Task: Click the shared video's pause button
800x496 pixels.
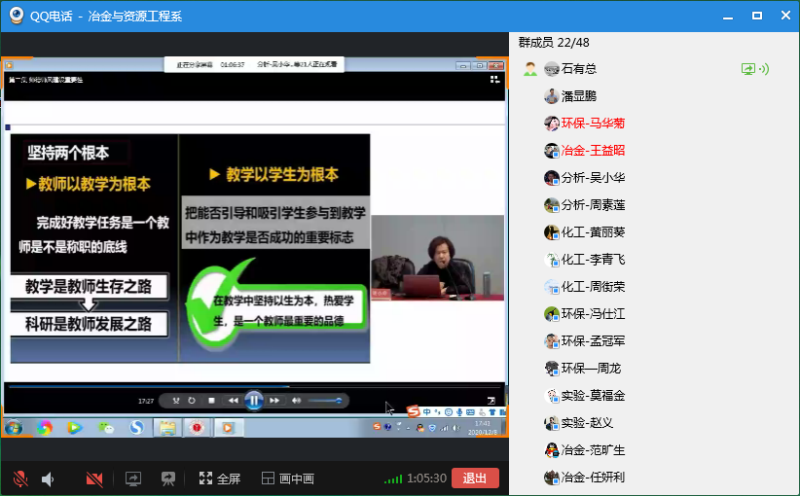Action: 254,400
